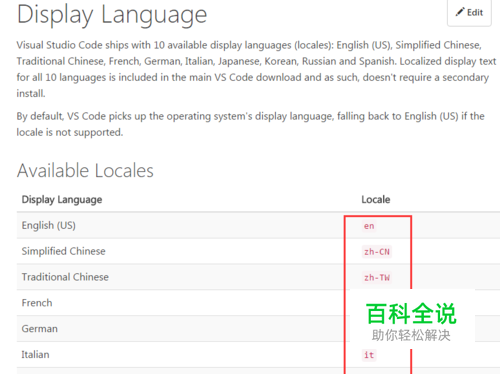500x374 pixels.
Task: Click the 'en' locale code
Action: click(x=369, y=226)
